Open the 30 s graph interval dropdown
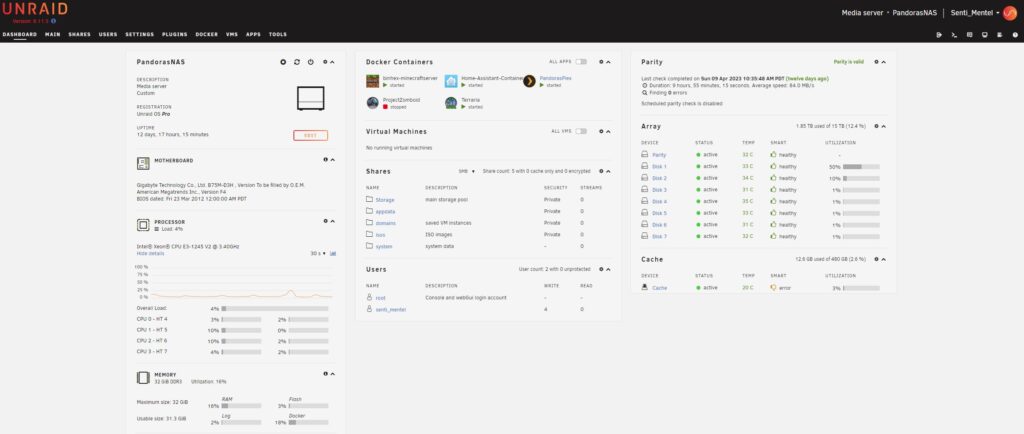 [318, 253]
